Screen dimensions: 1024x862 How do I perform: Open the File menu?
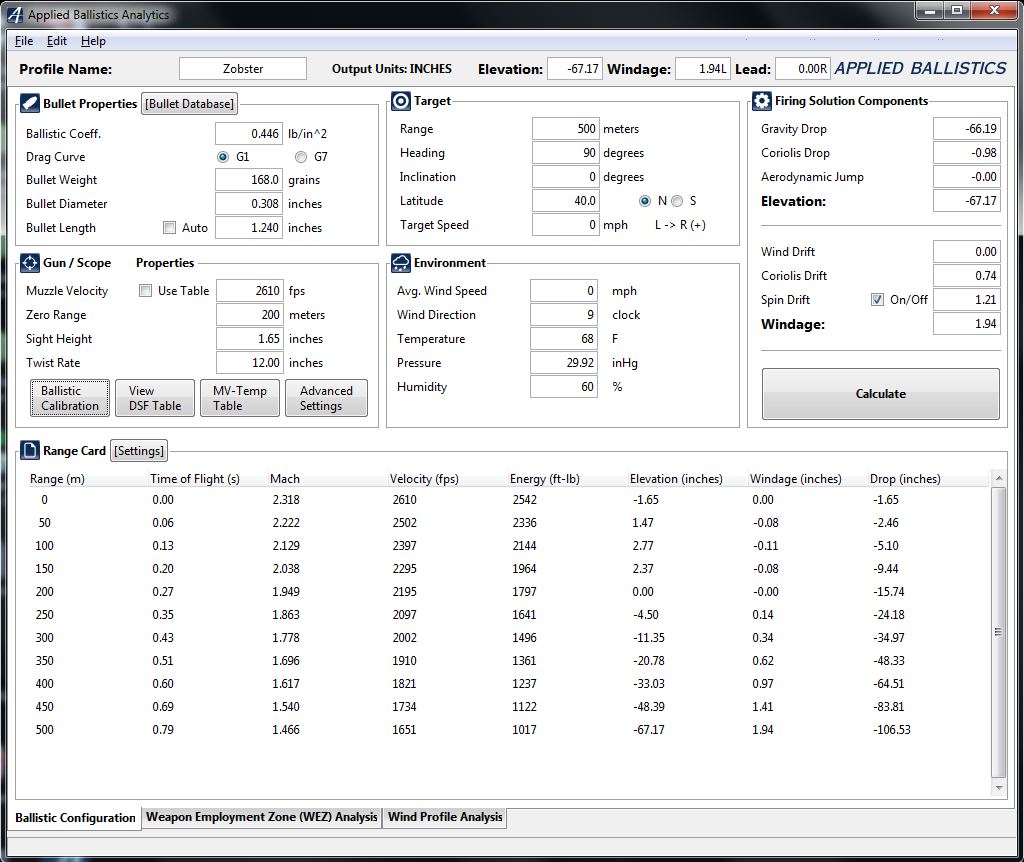click(24, 40)
